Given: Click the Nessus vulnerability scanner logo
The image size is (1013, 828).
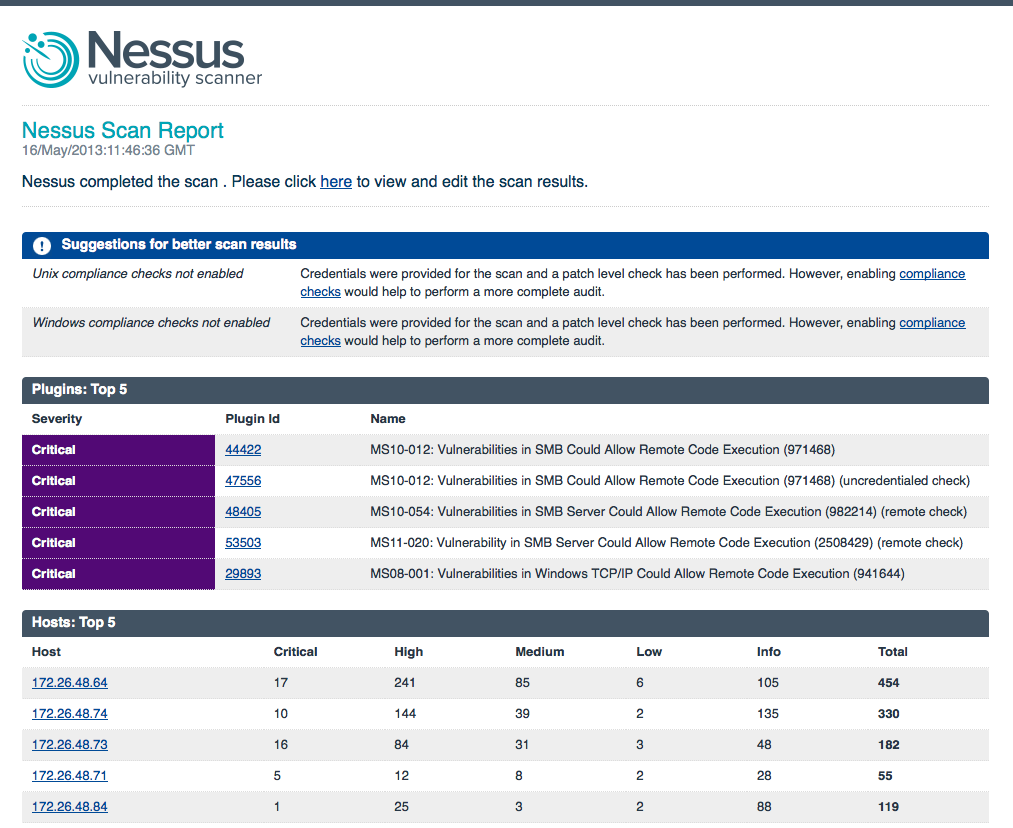Looking at the screenshot, I should (x=142, y=59).
